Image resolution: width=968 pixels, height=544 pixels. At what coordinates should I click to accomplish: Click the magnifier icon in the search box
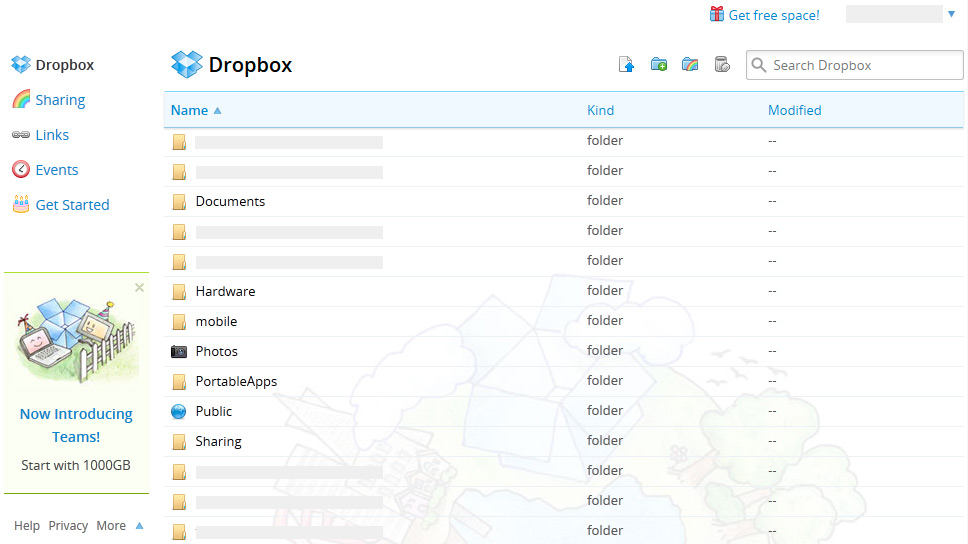click(x=759, y=65)
